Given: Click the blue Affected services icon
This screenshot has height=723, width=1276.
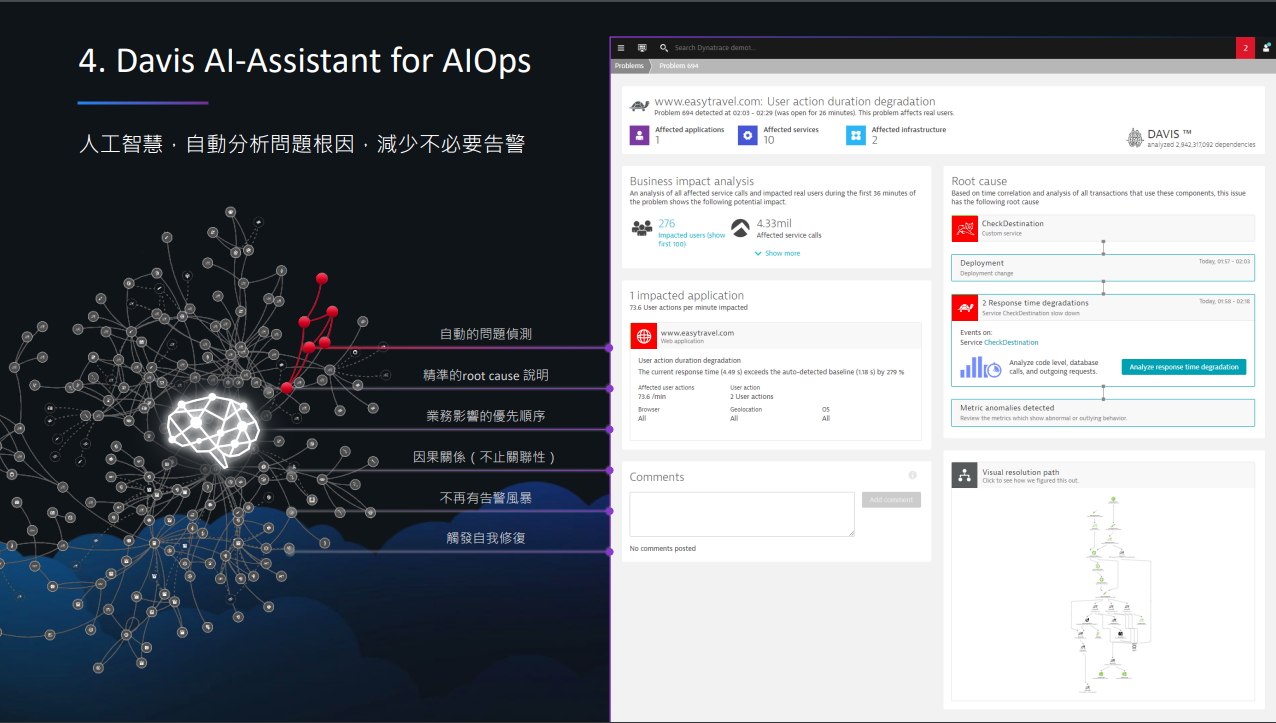Looking at the screenshot, I should (x=747, y=135).
